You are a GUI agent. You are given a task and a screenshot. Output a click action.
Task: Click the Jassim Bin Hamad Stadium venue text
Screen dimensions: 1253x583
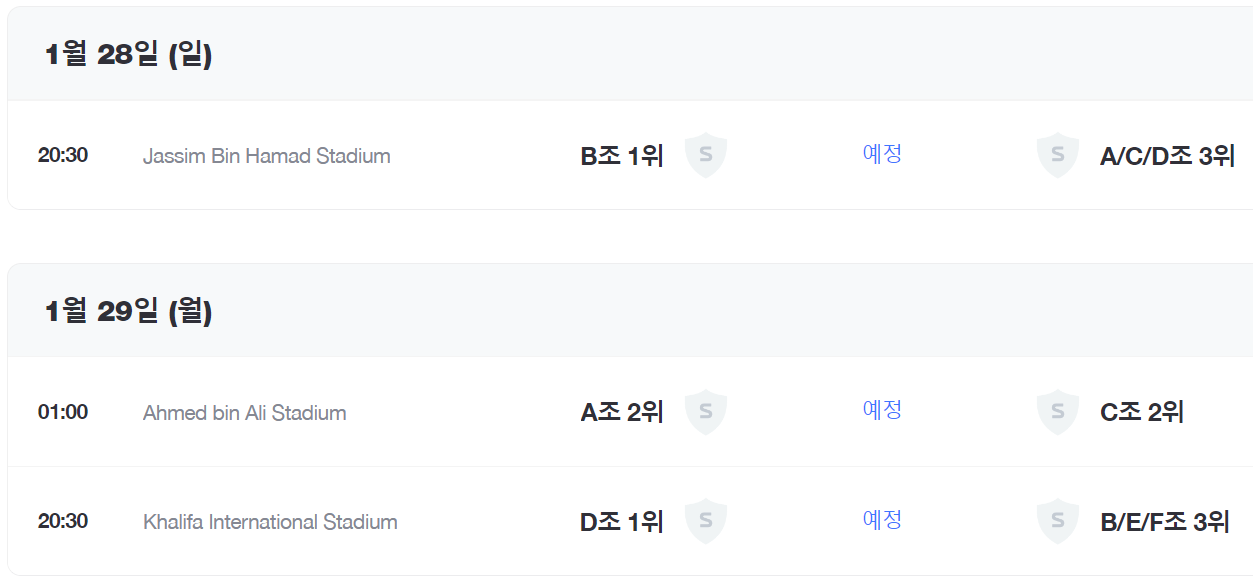(267, 156)
